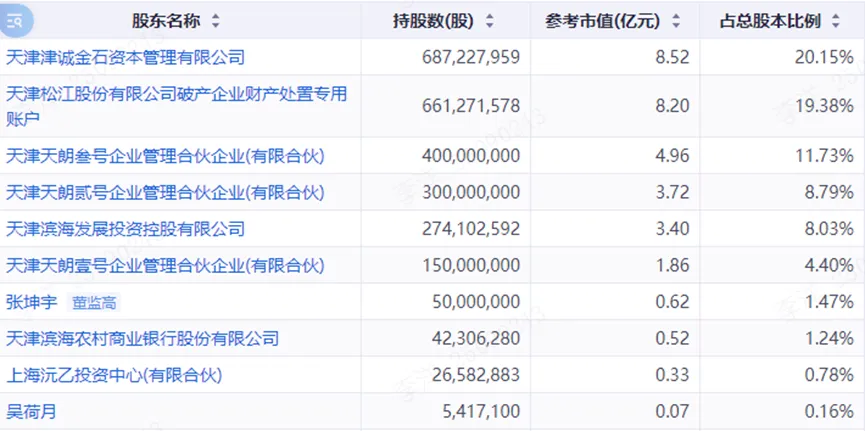Select share count 26,582,883
The width and height of the screenshot is (865, 431).
coord(478,375)
